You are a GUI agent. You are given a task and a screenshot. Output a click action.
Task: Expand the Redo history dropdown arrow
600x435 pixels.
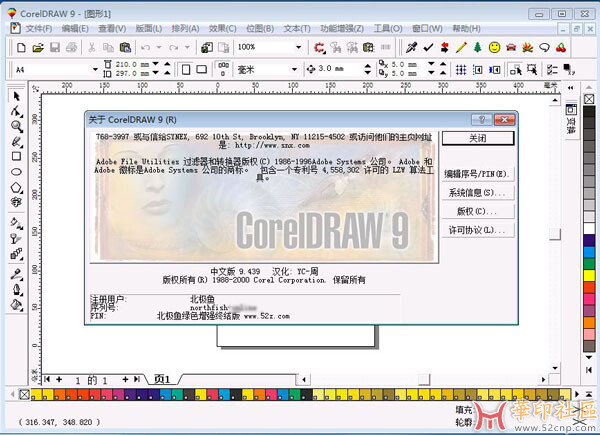coord(187,47)
